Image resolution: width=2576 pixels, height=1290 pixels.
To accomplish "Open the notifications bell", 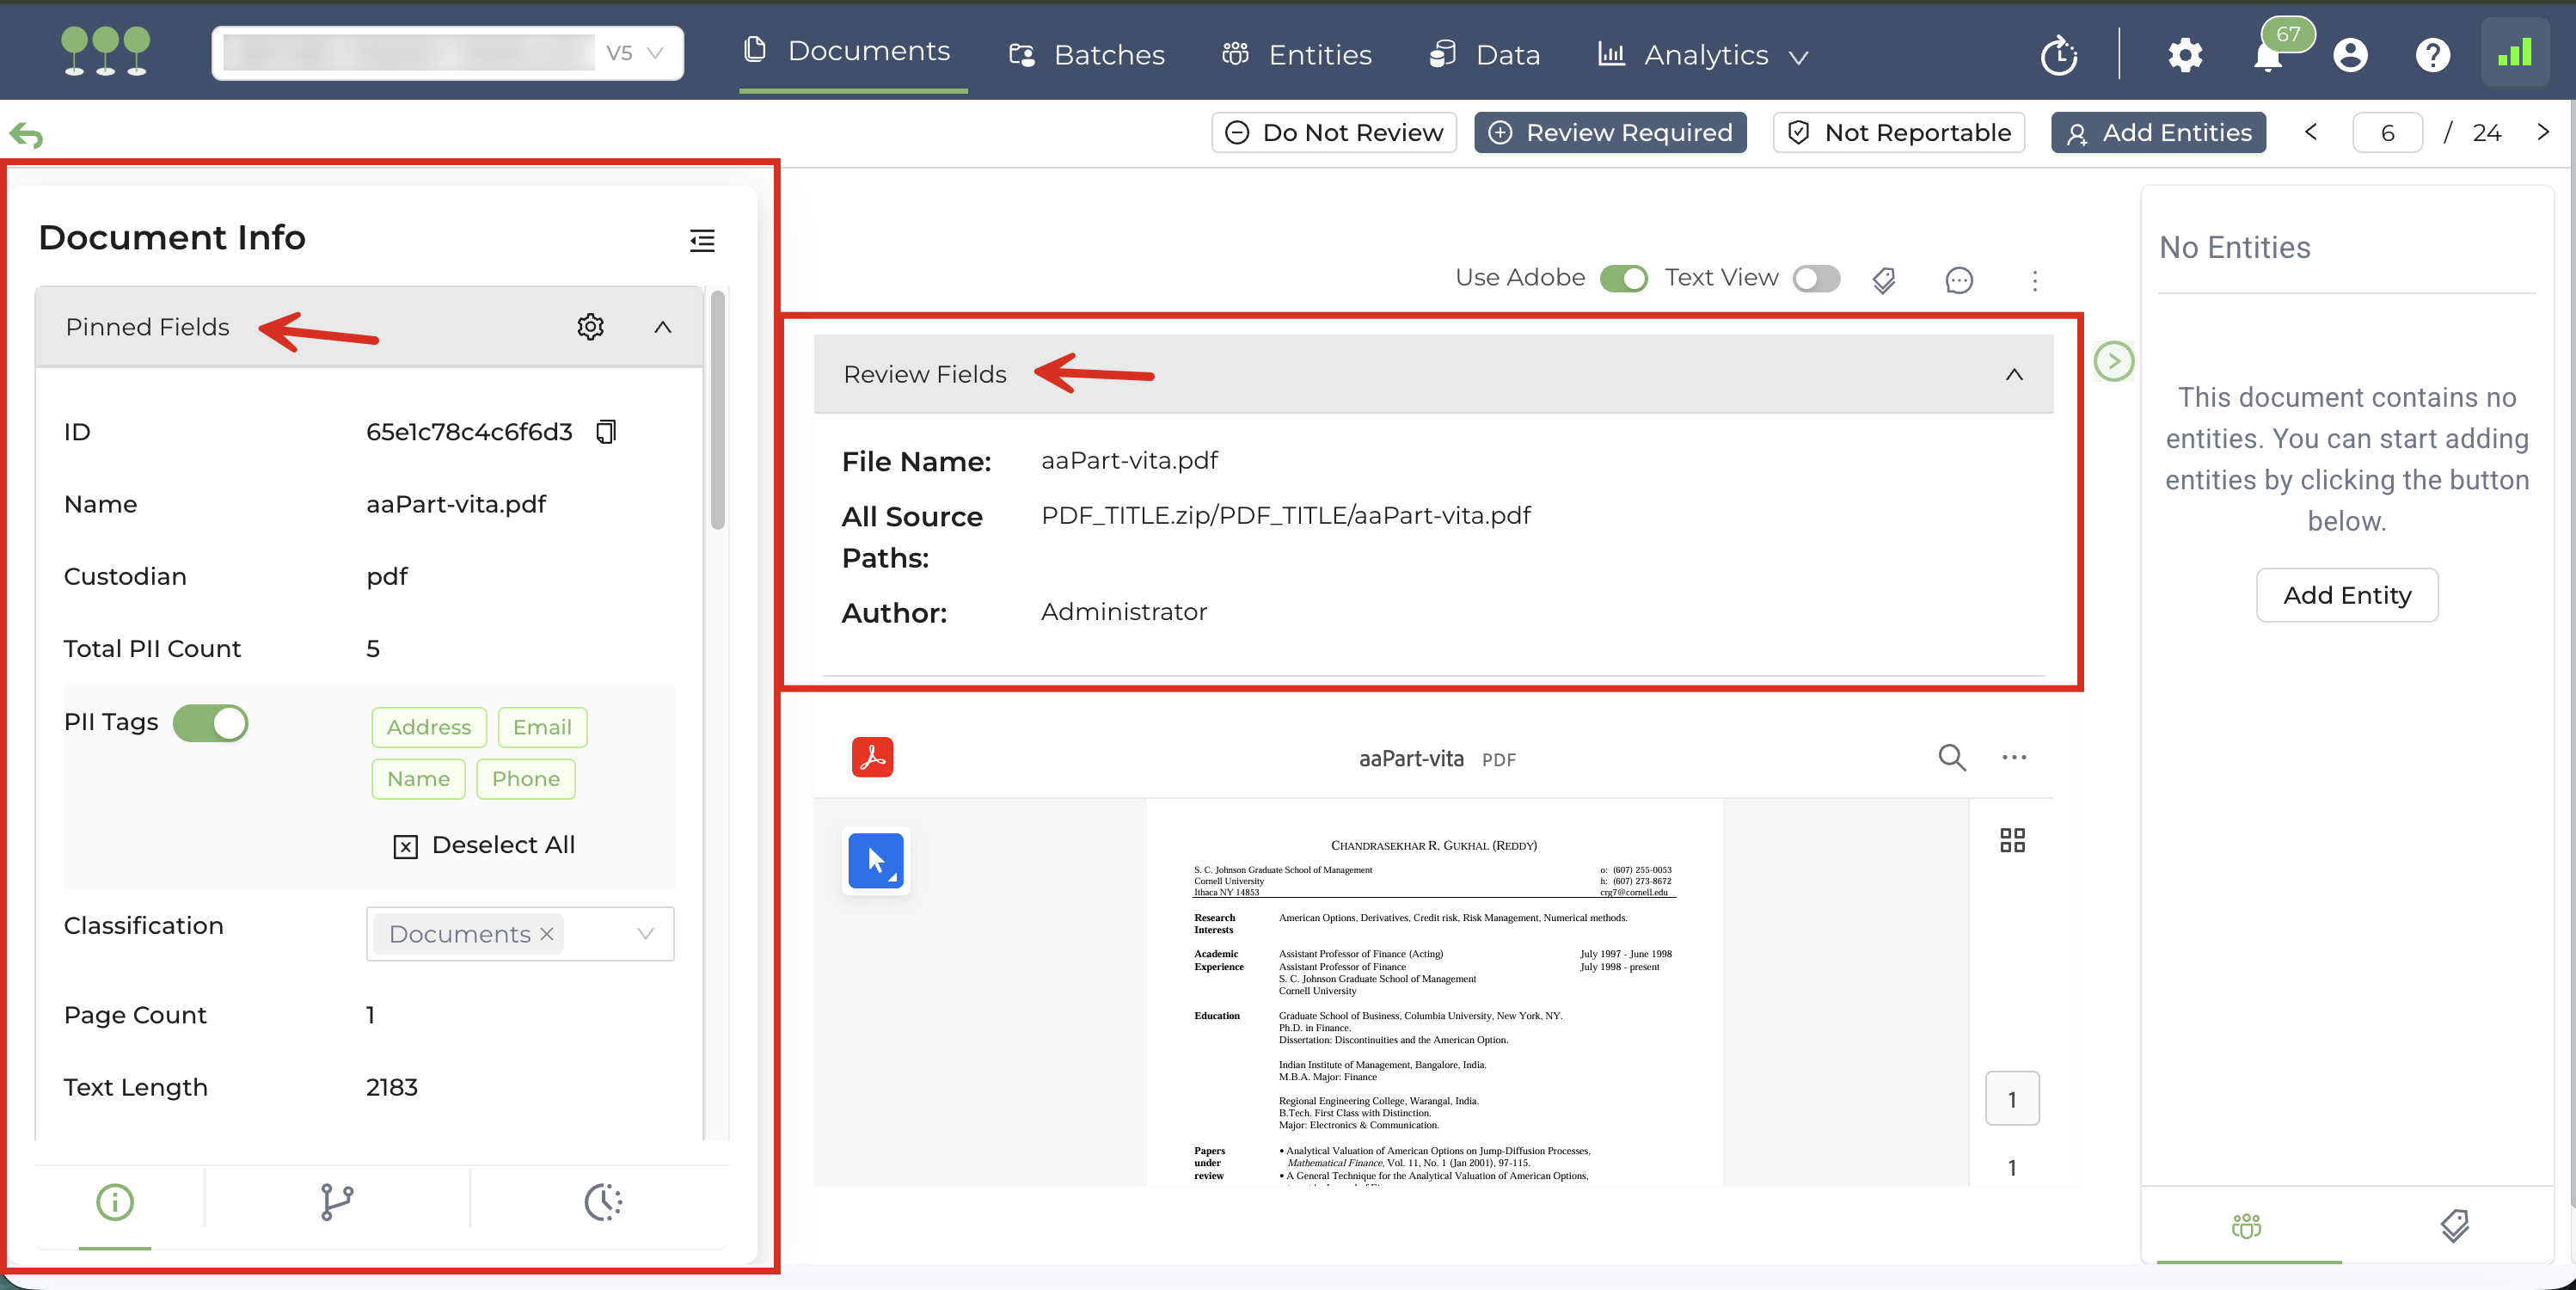I will [x=2267, y=56].
